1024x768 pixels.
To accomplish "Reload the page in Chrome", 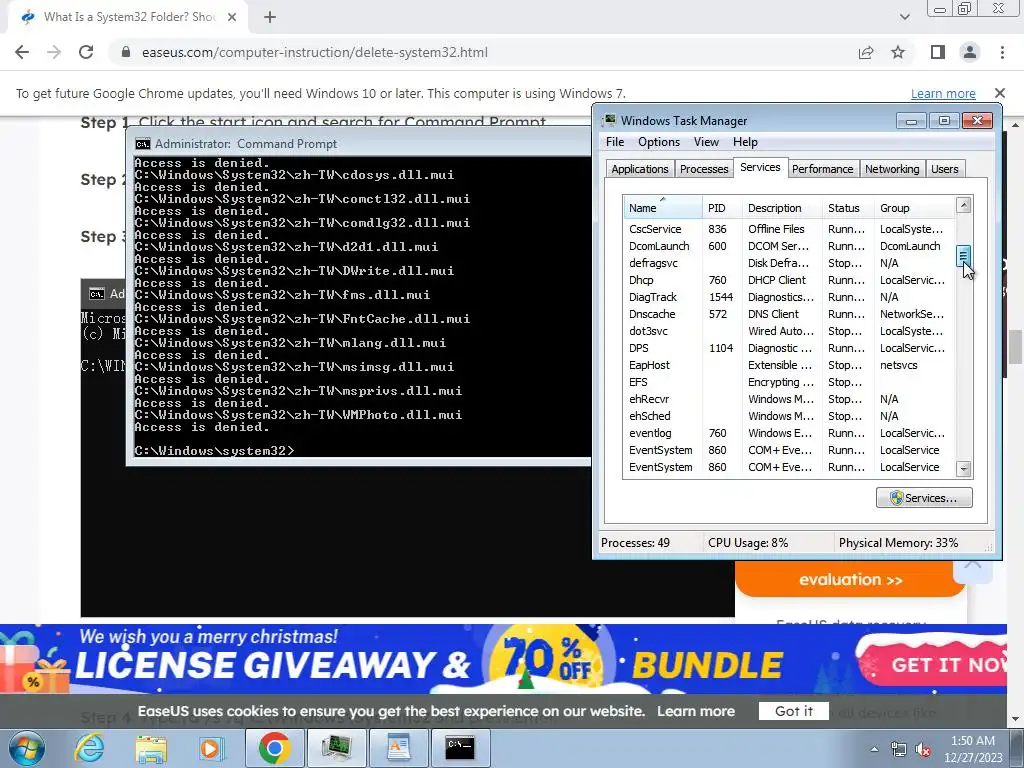I will [86, 52].
